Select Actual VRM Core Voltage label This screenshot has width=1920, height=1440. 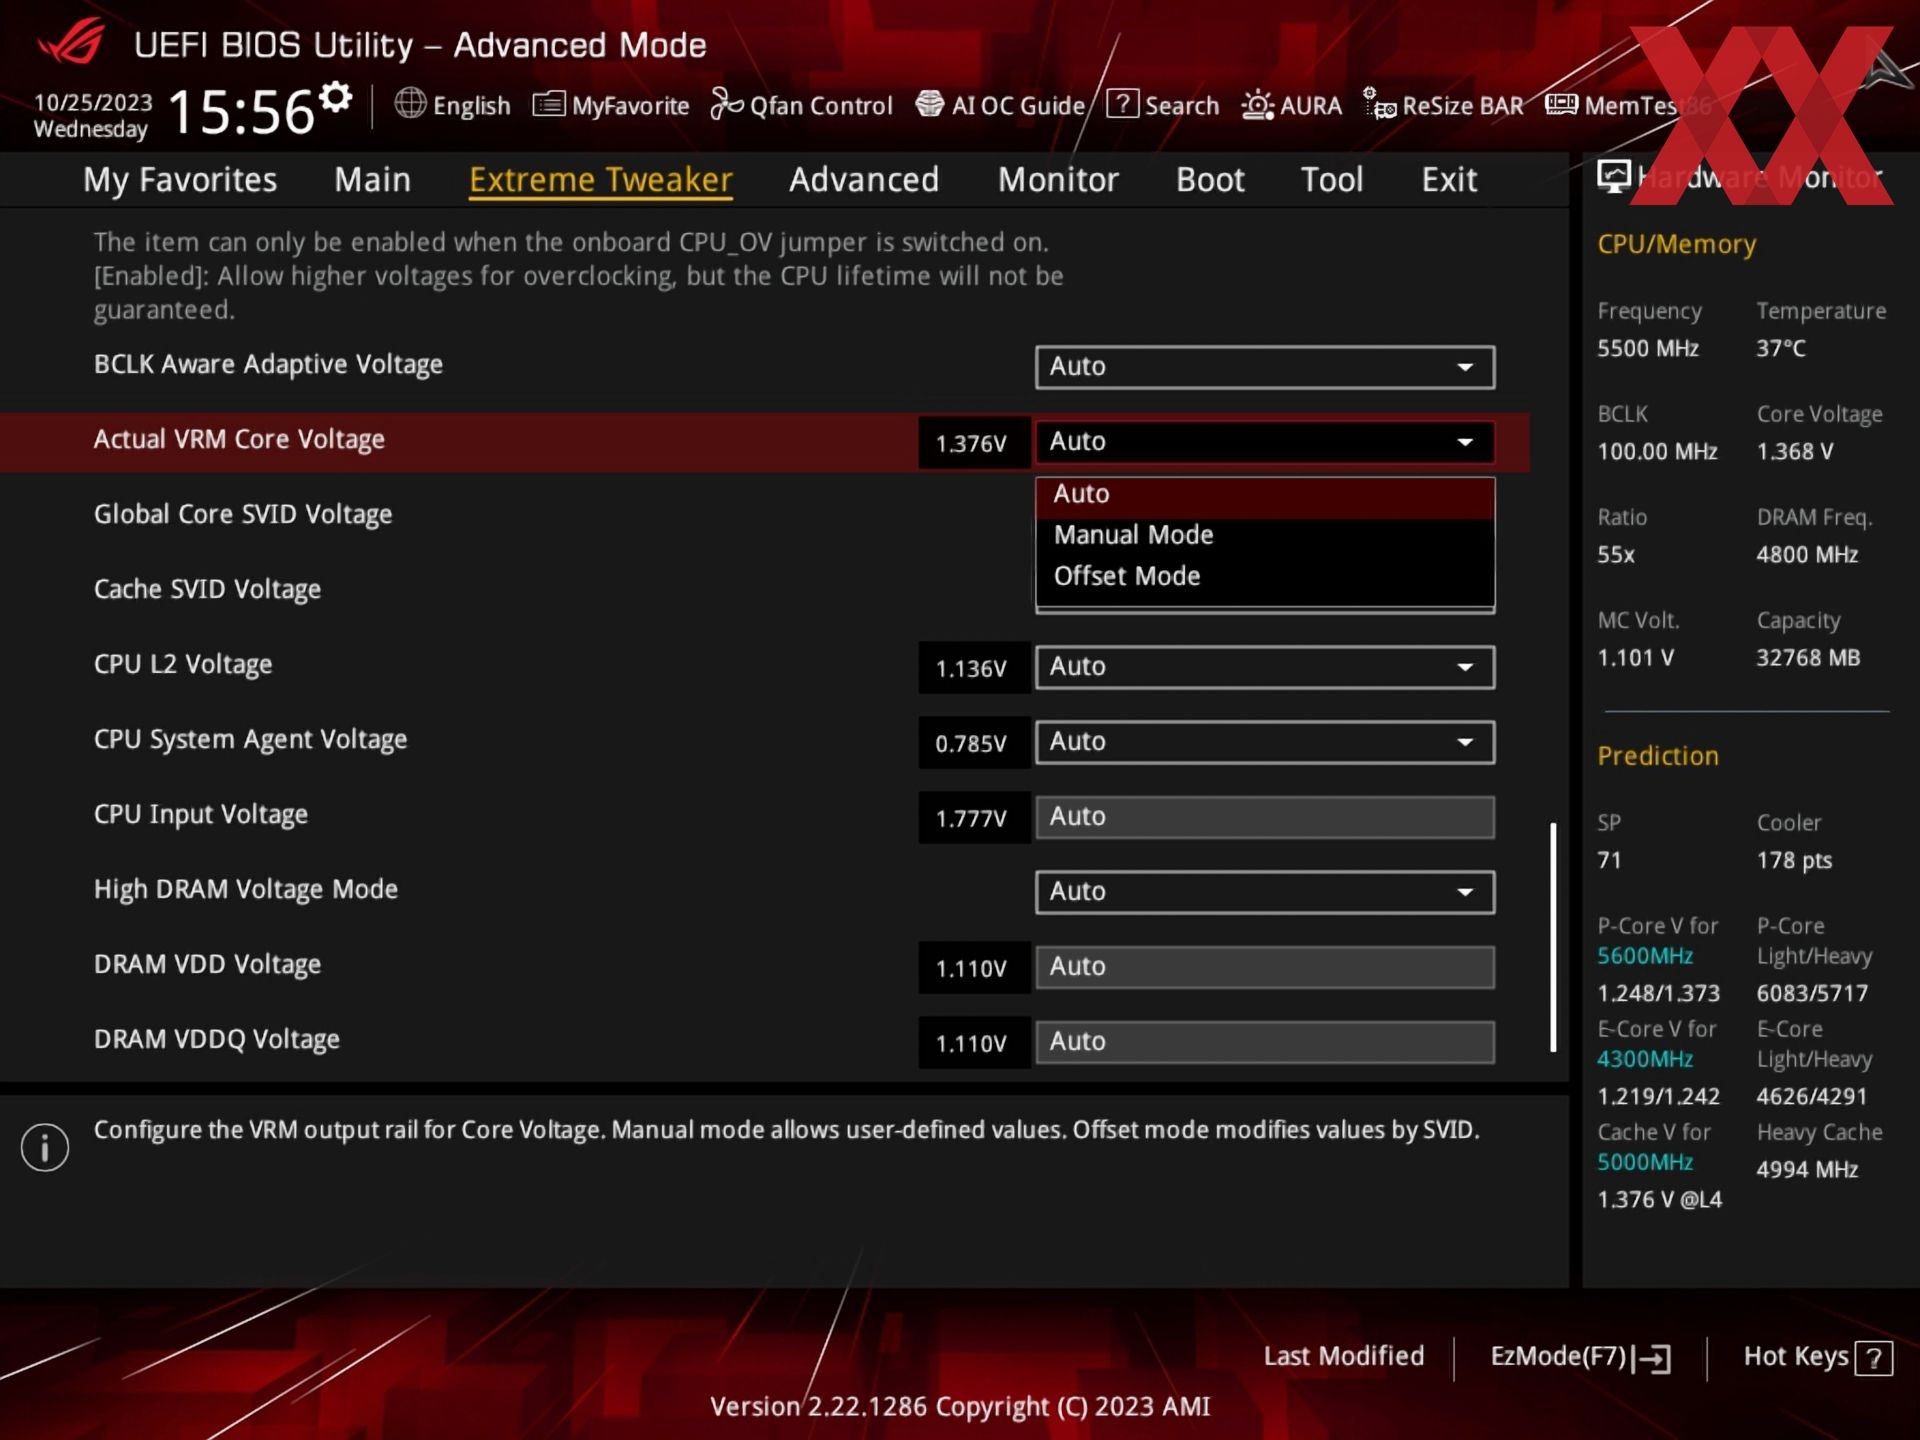point(239,440)
